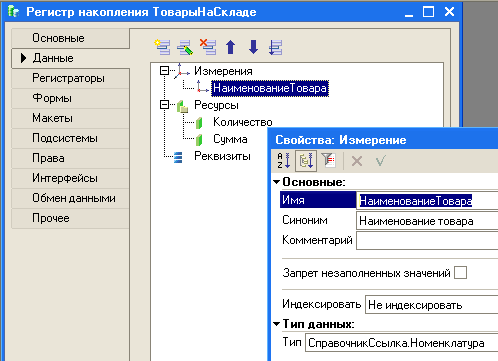Click the Свойства: Измерение title bar
Image resolution: width=498 pixels, height=361 pixels.
384,140
